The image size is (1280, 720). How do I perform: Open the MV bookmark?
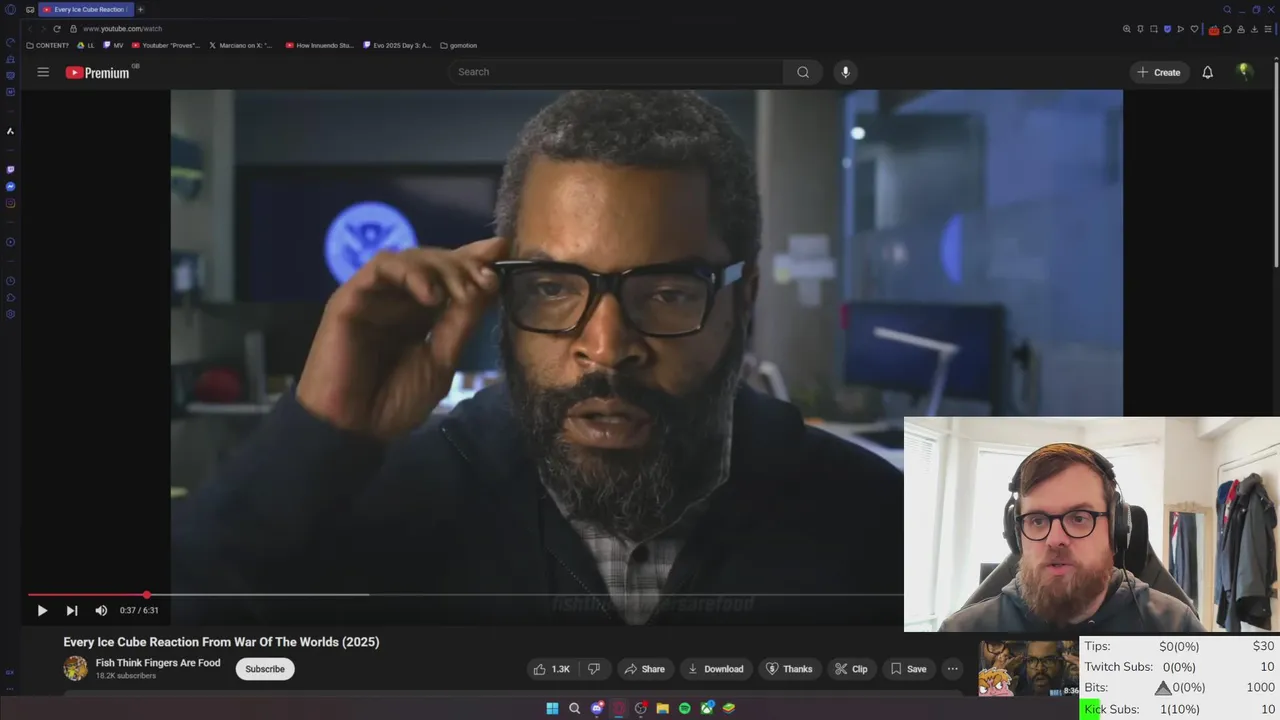pyautogui.click(x=114, y=45)
